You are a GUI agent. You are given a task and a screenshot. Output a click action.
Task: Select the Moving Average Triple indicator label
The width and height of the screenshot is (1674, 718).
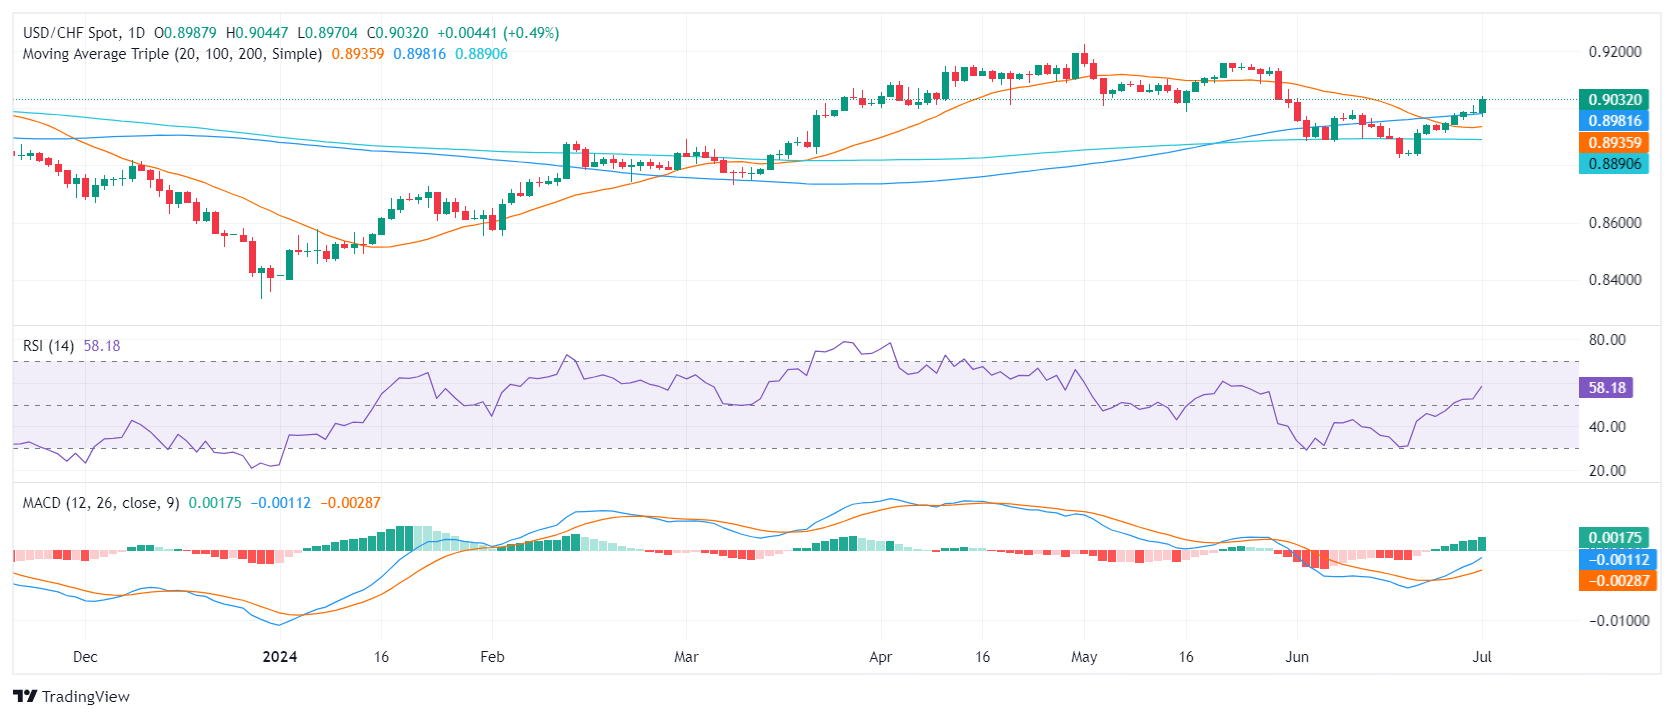172,54
